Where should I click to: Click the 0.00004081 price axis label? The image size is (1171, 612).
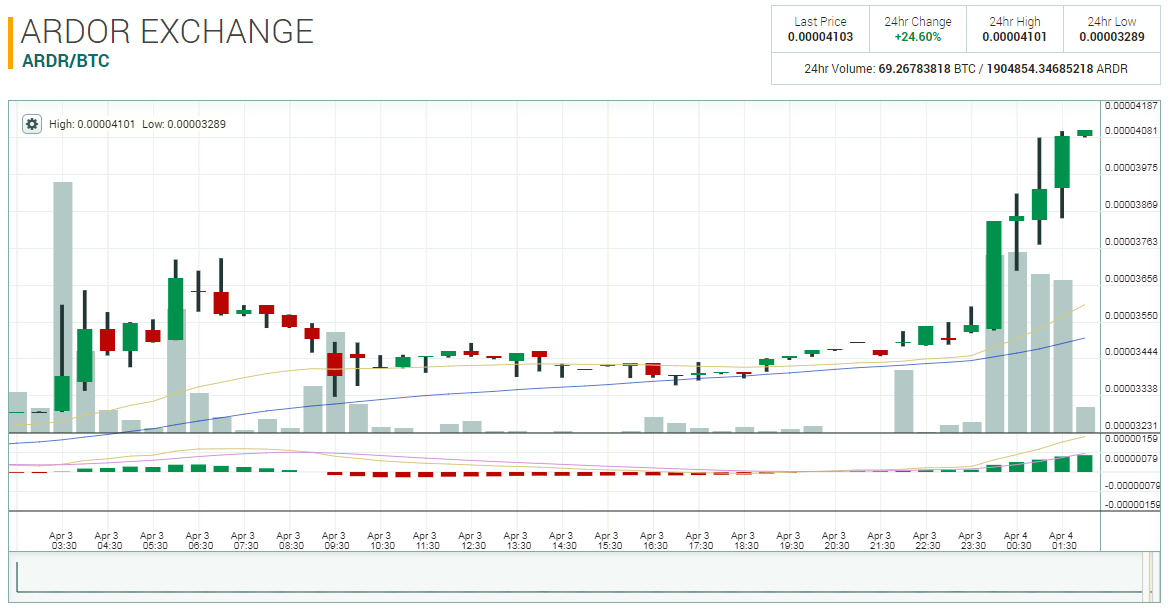click(1131, 131)
